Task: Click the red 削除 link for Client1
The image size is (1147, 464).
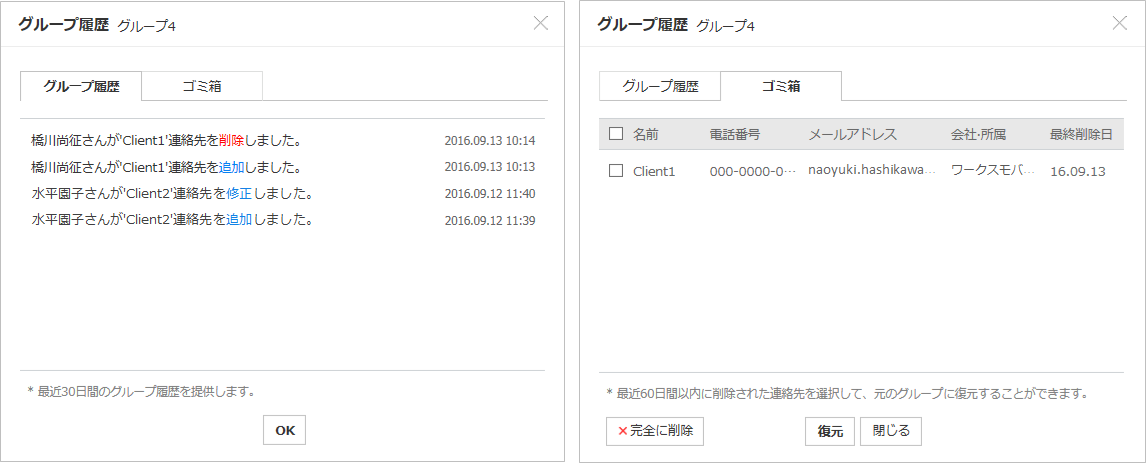Action: (231, 141)
